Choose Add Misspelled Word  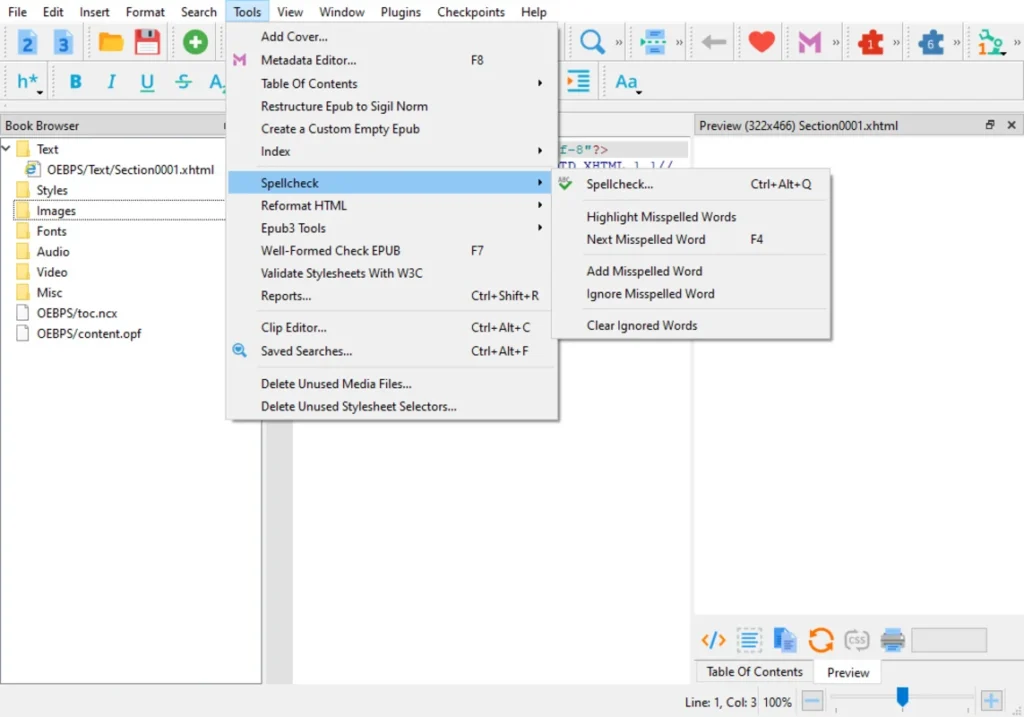(x=692, y=271)
